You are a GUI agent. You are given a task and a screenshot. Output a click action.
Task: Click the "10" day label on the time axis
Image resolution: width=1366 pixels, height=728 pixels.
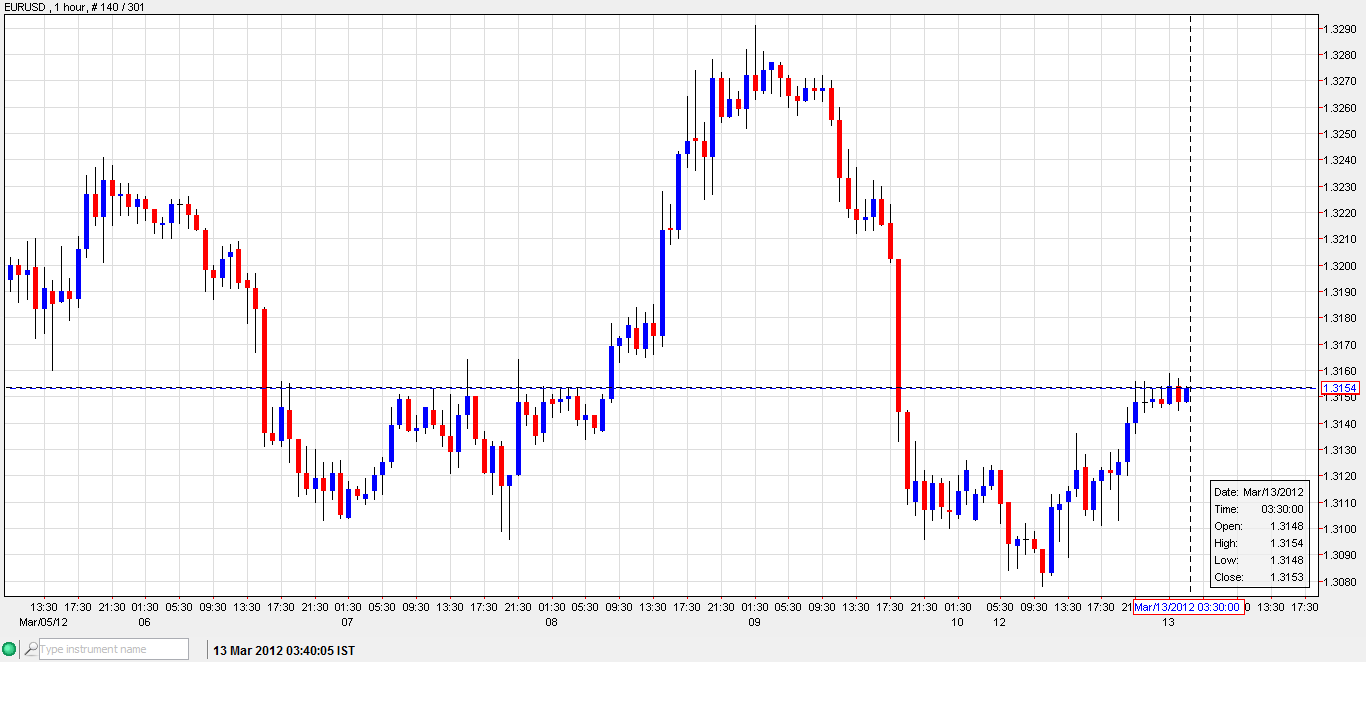[x=958, y=622]
